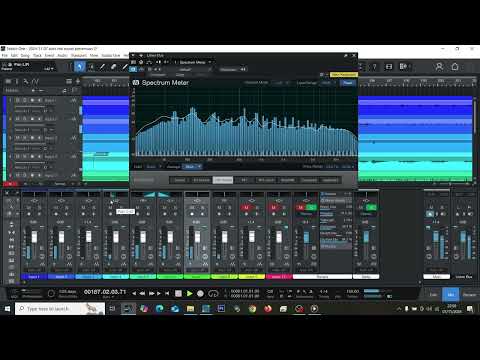Unmute the red-muted ninth mixer channel
Screen dimensions: 480x360
[246, 207]
